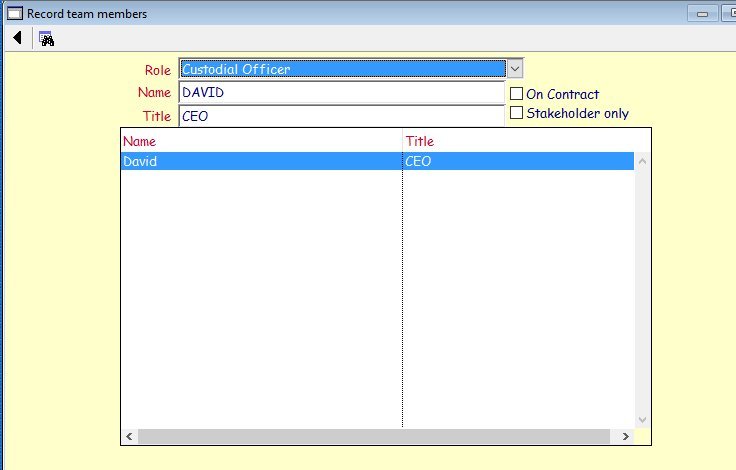Viewport: 736px width, 470px height.
Task: Enable the On Contract checkbox
Action: 517,94
